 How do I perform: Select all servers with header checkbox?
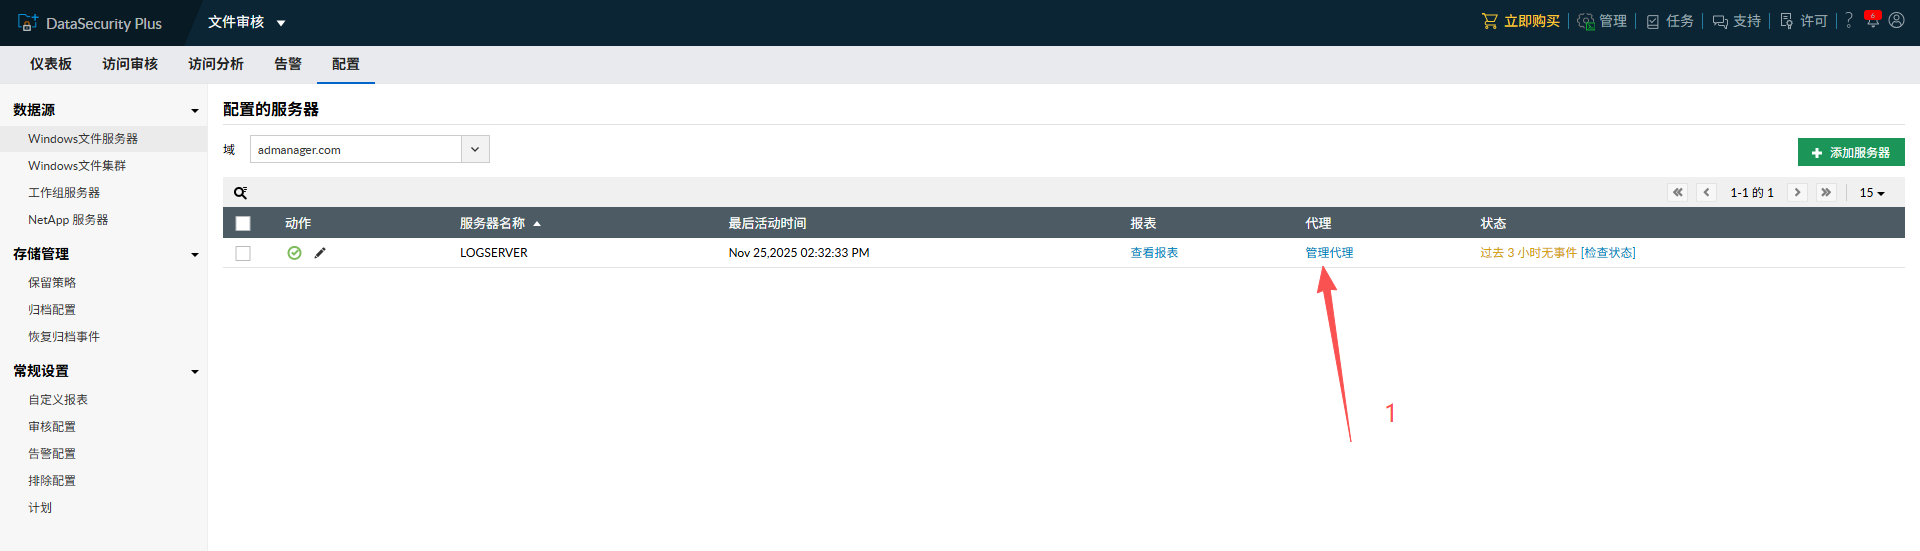point(243,223)
